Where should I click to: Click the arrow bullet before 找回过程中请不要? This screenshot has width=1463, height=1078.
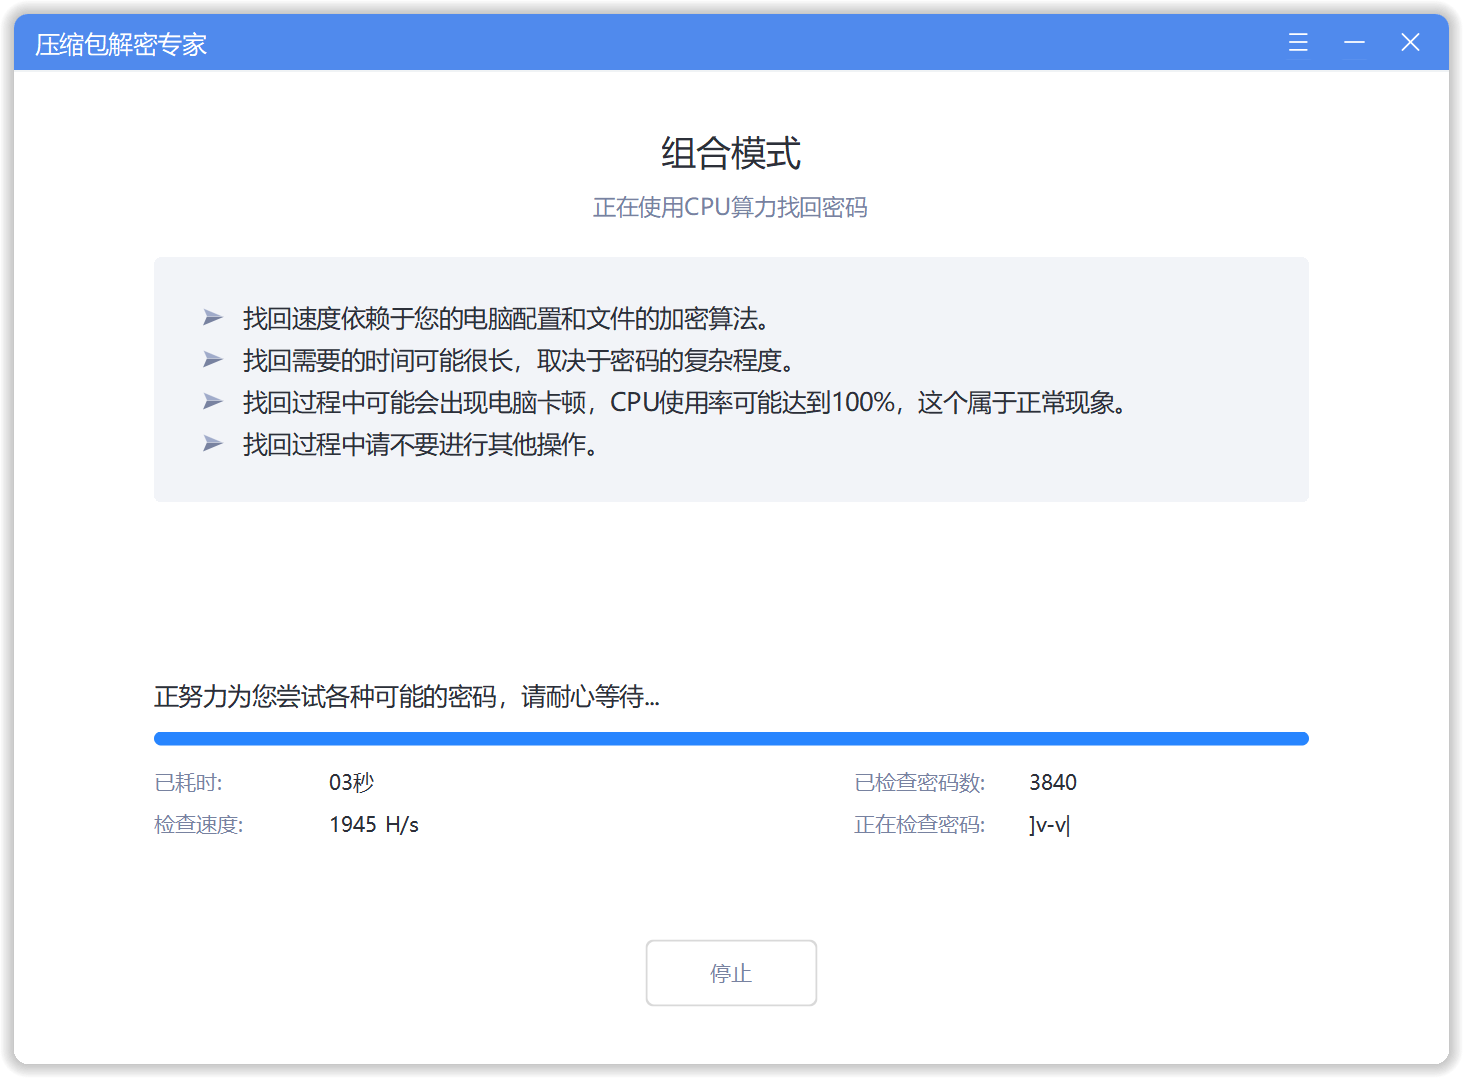tap(213, 444)
